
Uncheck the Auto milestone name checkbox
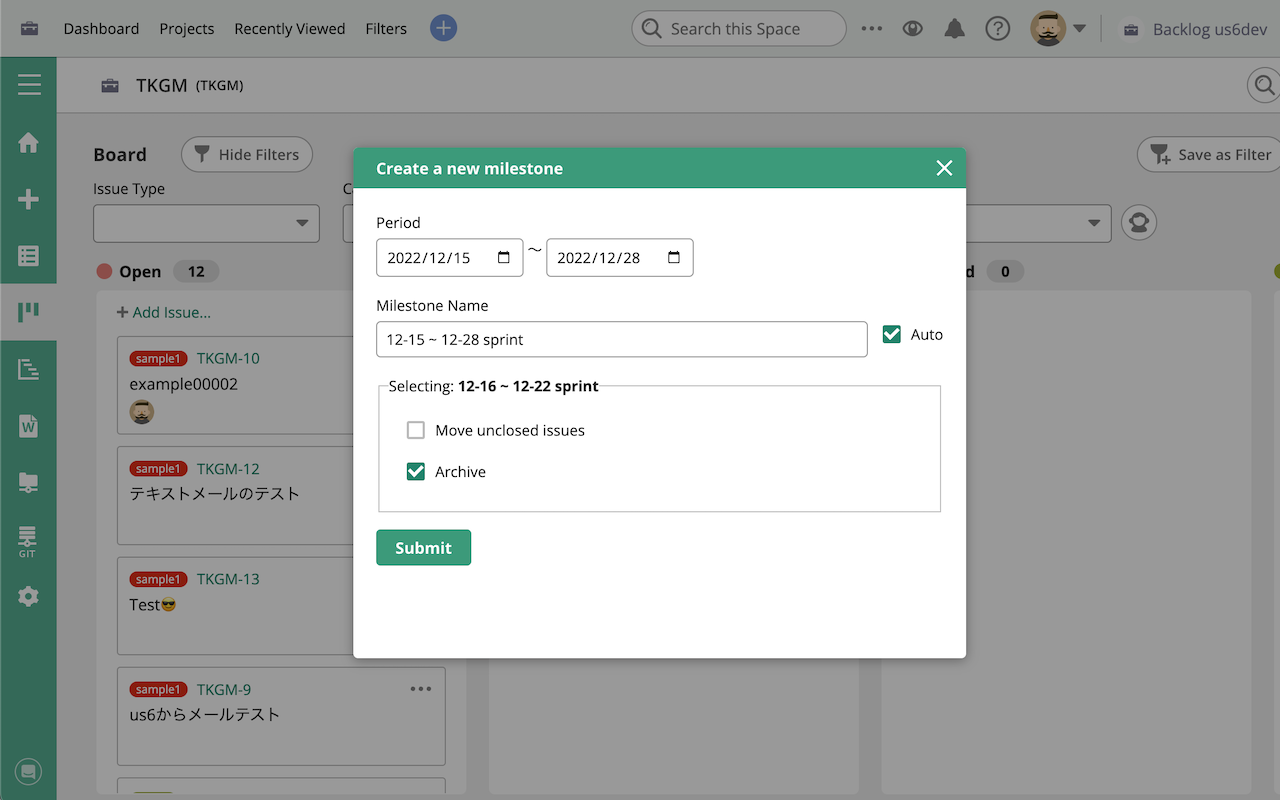891,334
